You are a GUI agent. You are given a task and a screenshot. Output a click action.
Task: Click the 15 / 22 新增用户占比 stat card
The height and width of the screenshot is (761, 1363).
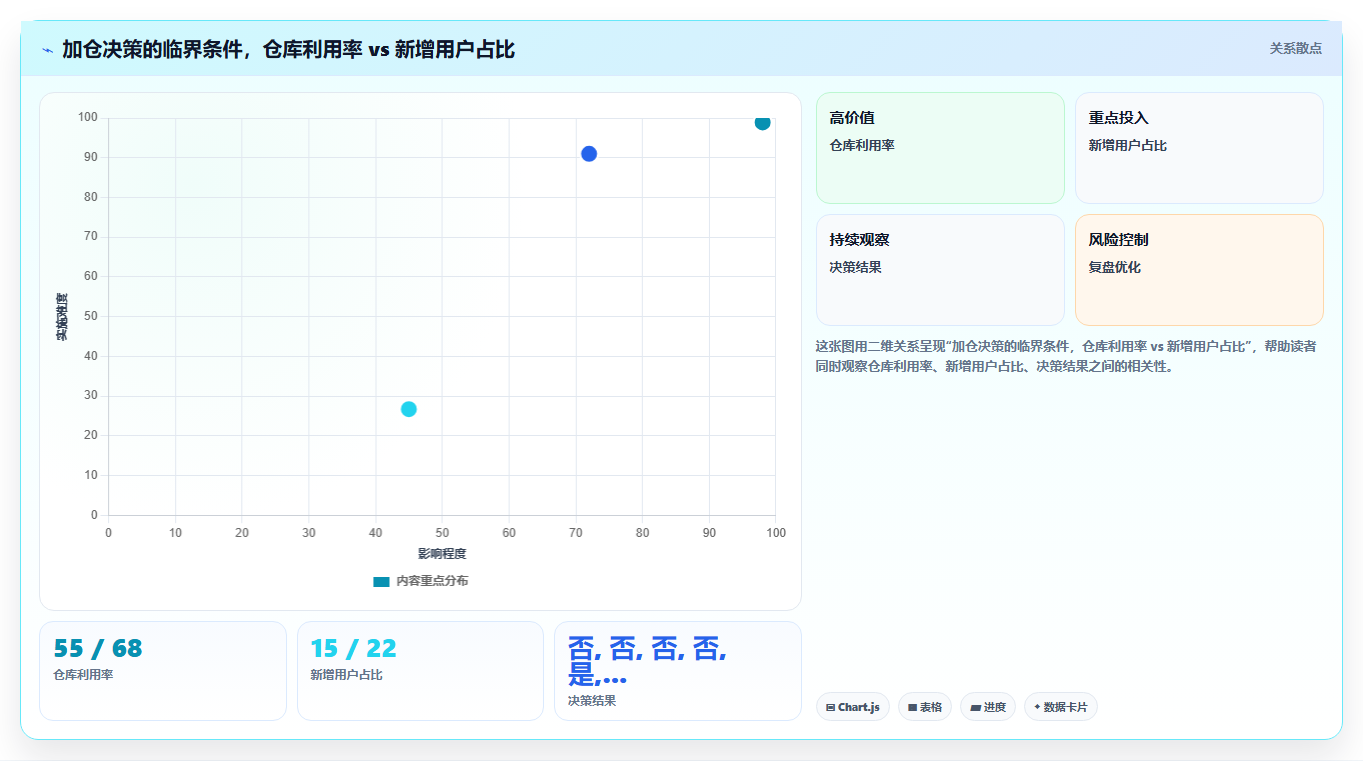point(420,671)
